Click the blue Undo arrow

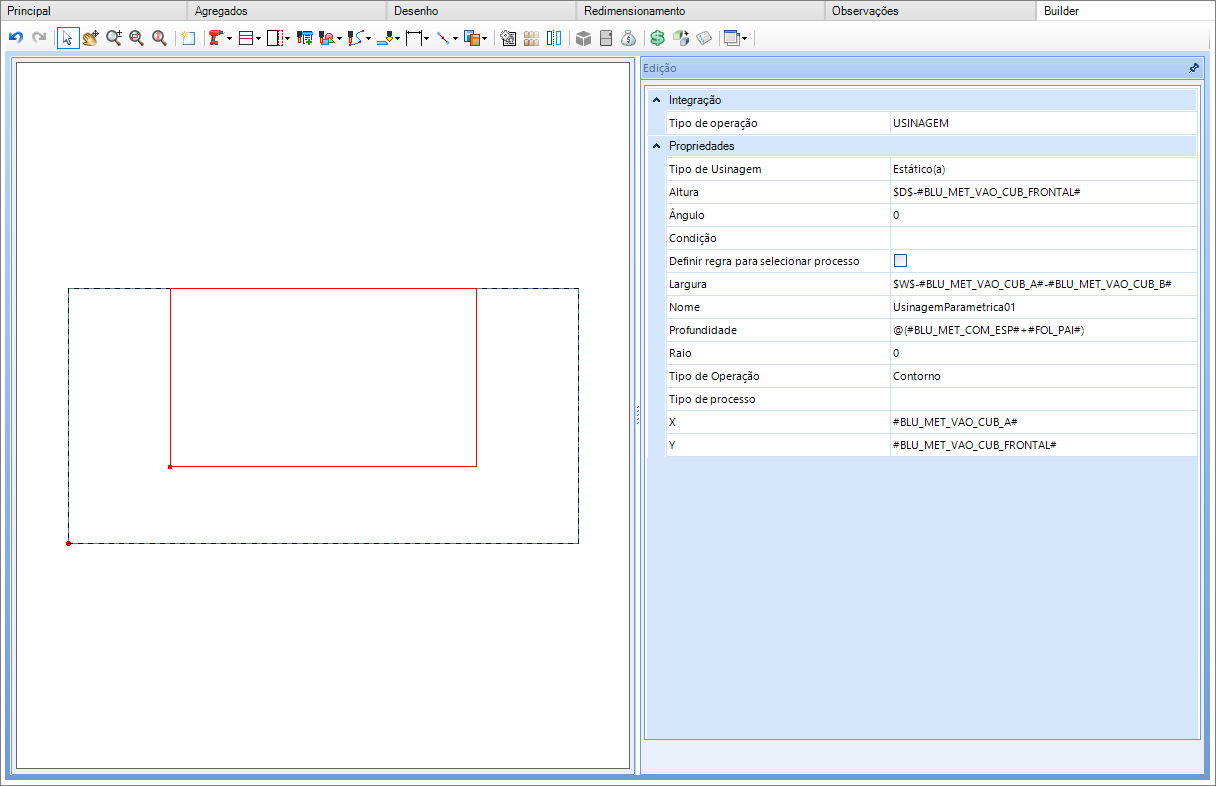[15, 38]
